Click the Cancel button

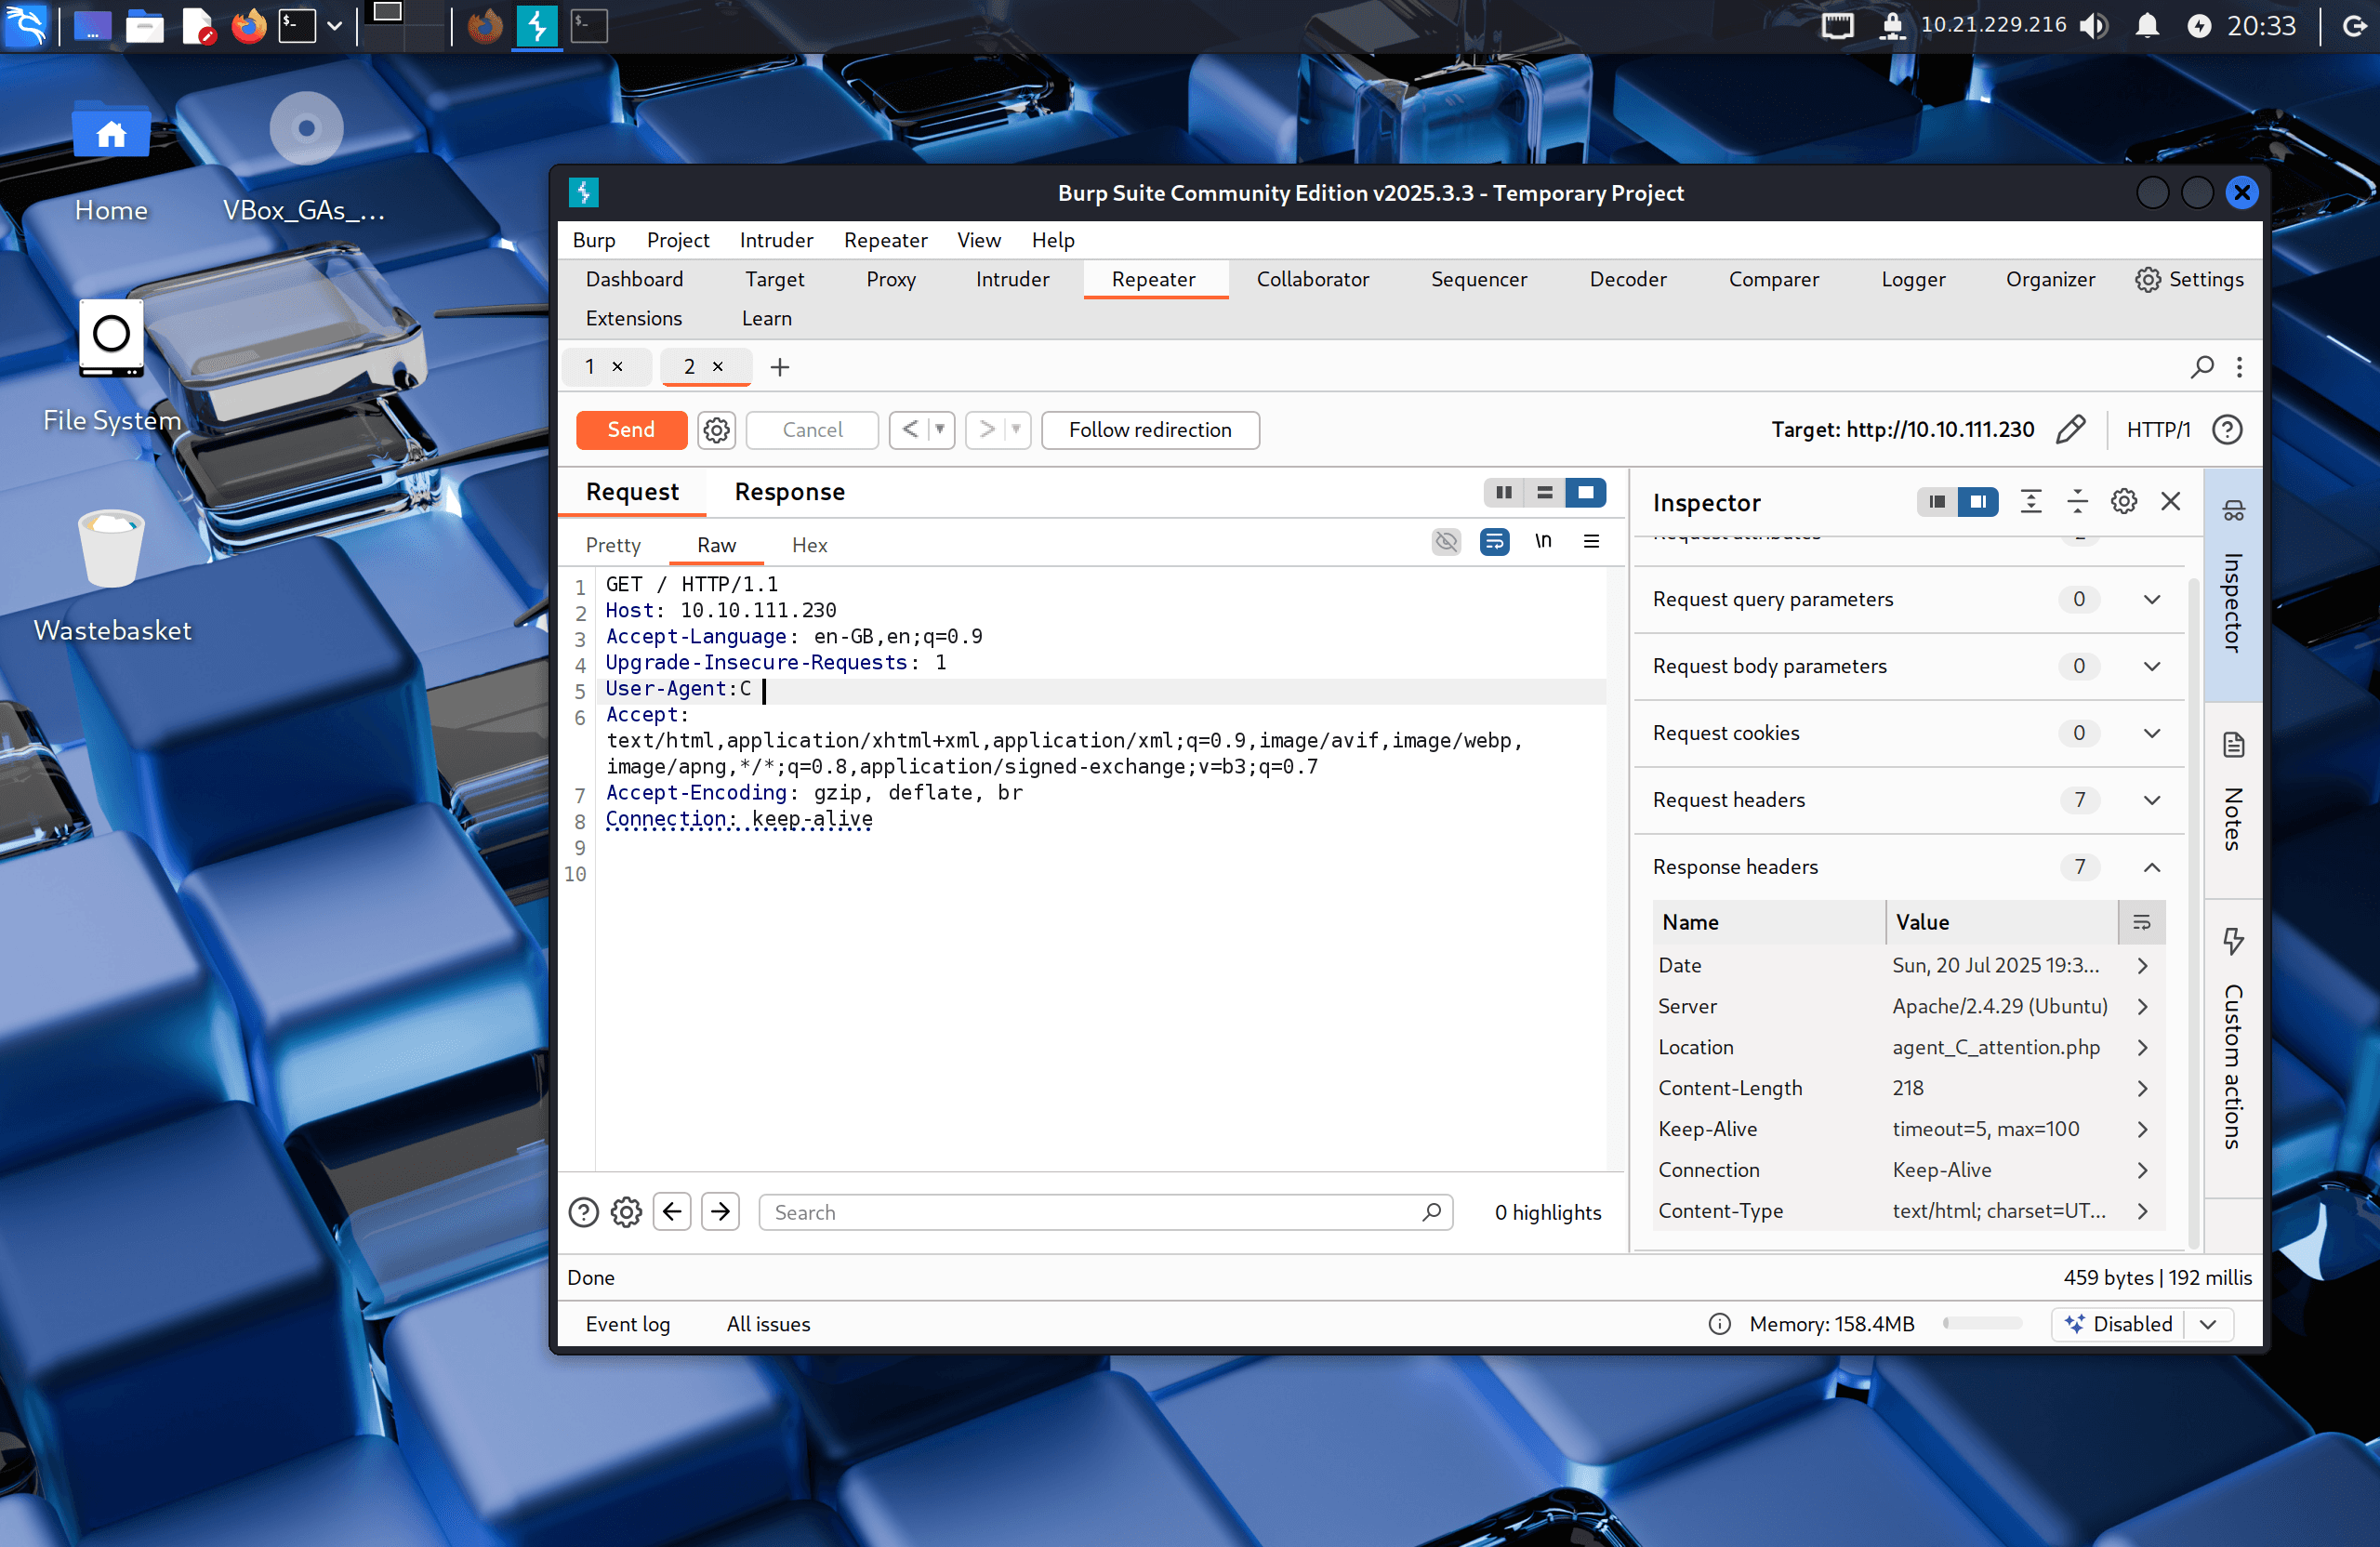click(x=812, y=430)
